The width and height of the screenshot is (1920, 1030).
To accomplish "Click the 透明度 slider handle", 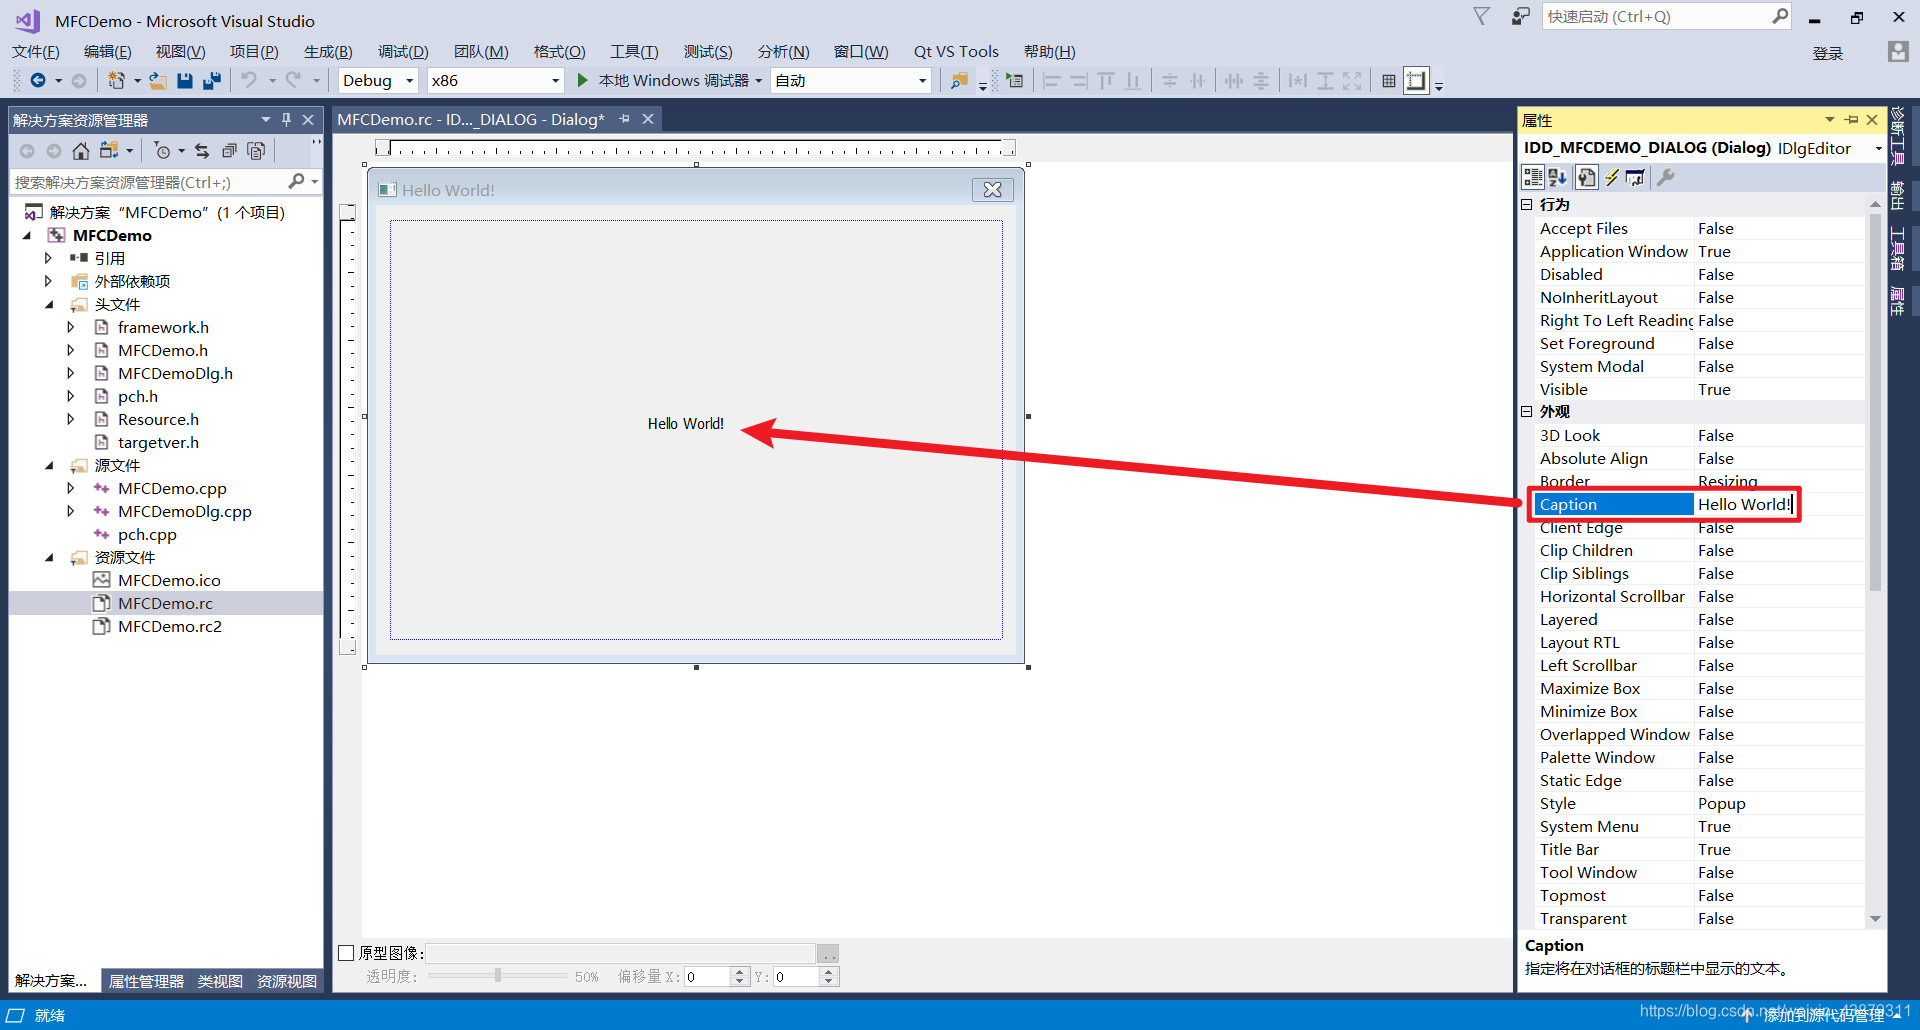I will 498,975.
